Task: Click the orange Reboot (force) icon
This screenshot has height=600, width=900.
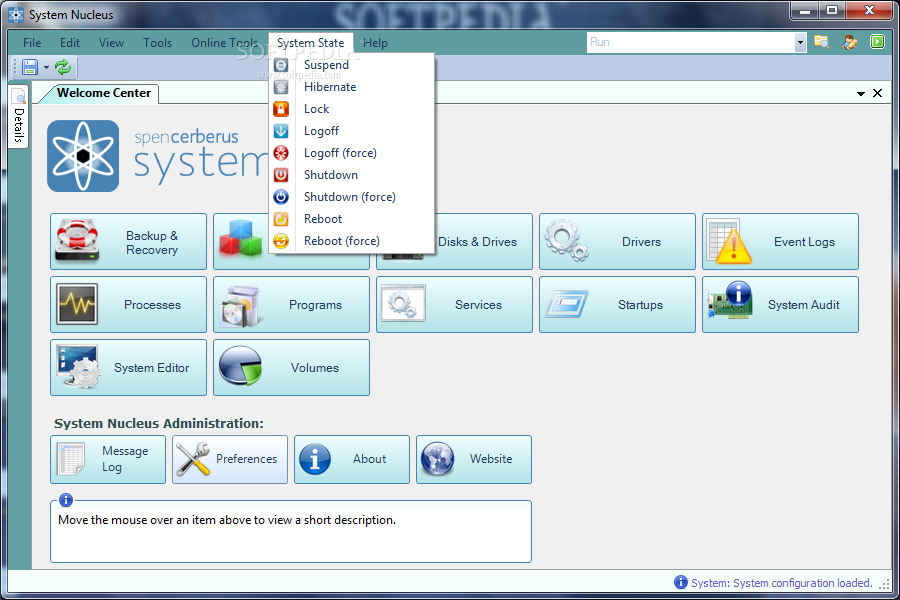Action: click(x=281, y=241)
